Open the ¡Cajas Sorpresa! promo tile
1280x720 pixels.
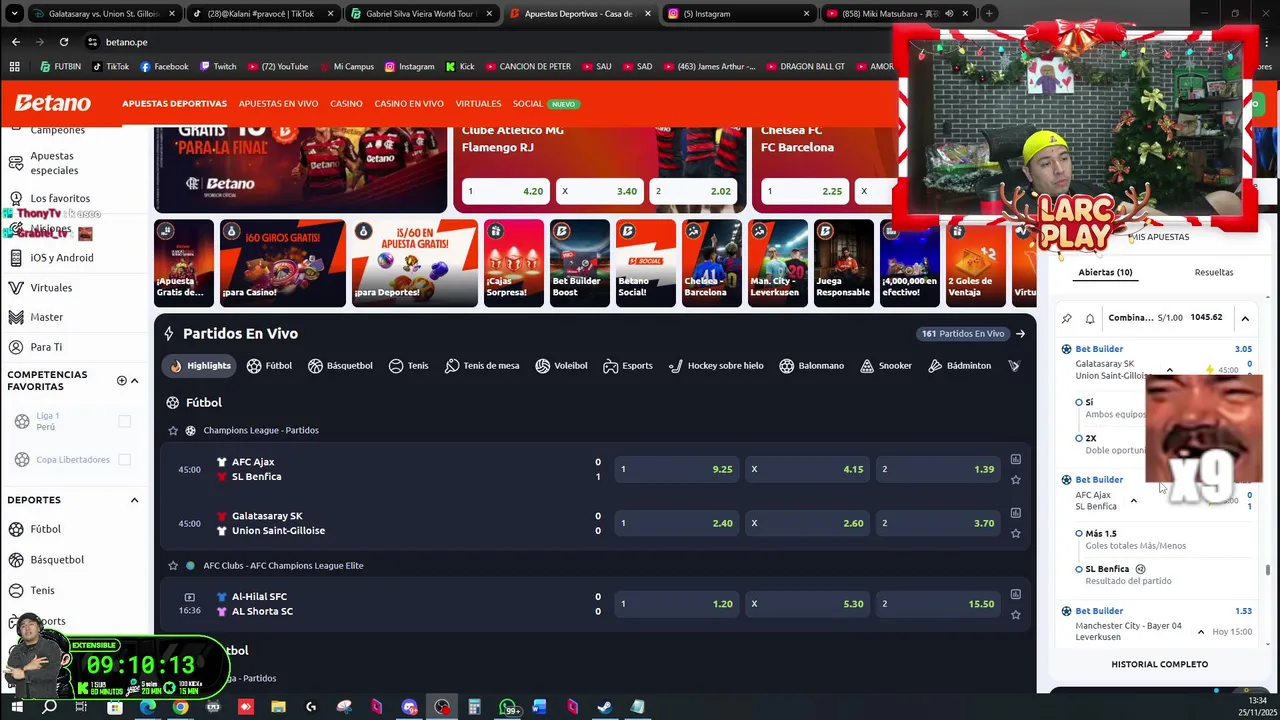click(513, 263)
